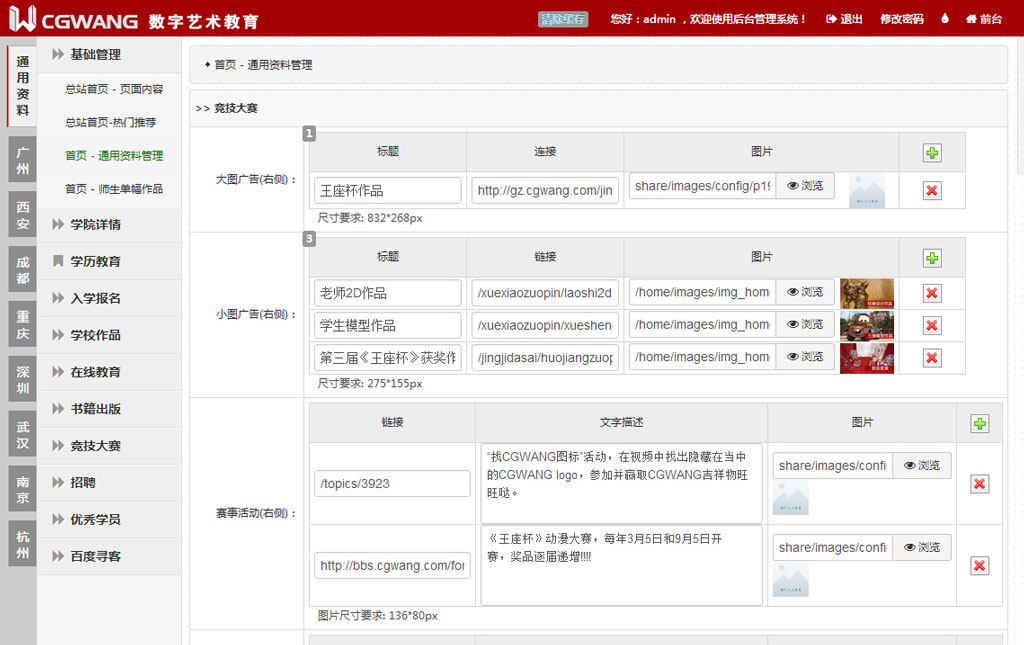The image size is (1024, 645).
Task: Switch to the 重庆 vertical tab
Action: (x=22, y=325)
